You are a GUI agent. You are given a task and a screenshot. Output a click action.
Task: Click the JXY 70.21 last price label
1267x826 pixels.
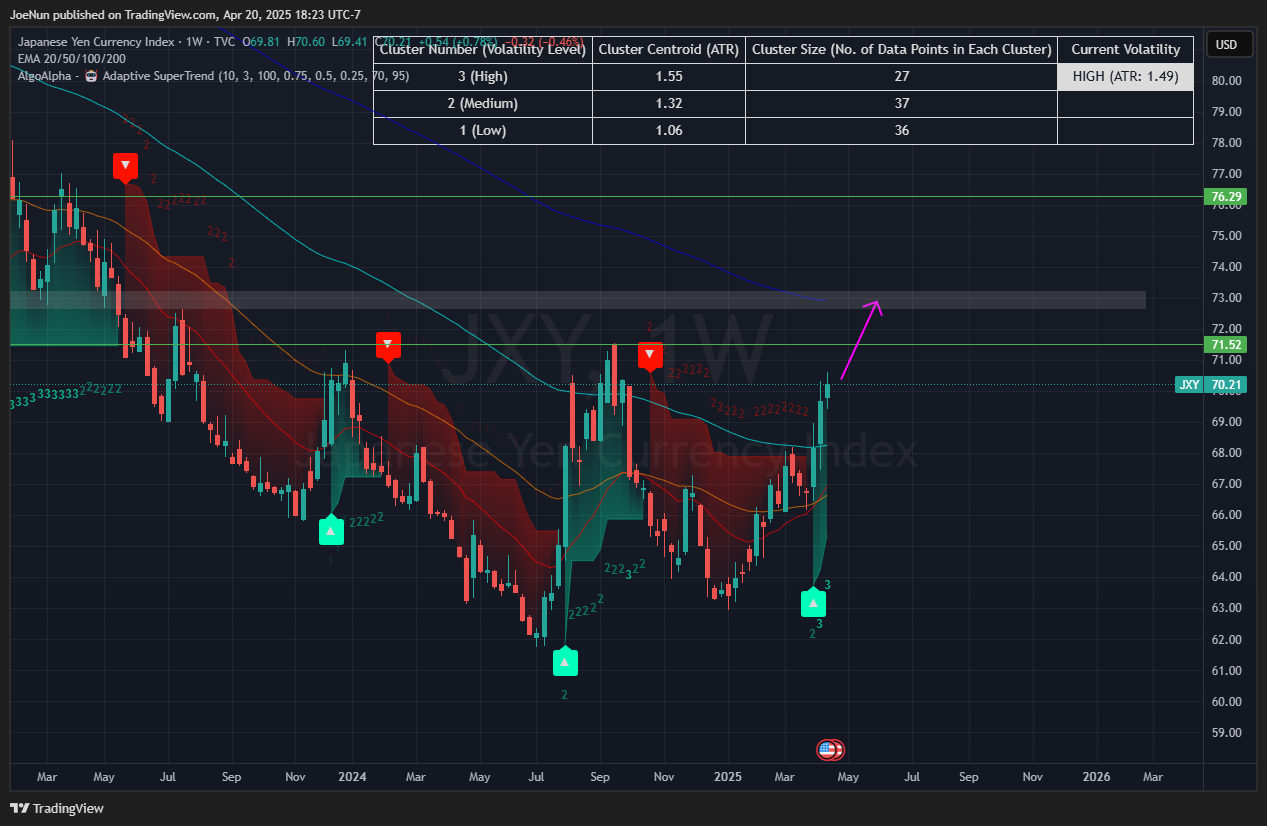click(x=1211, y=384)
